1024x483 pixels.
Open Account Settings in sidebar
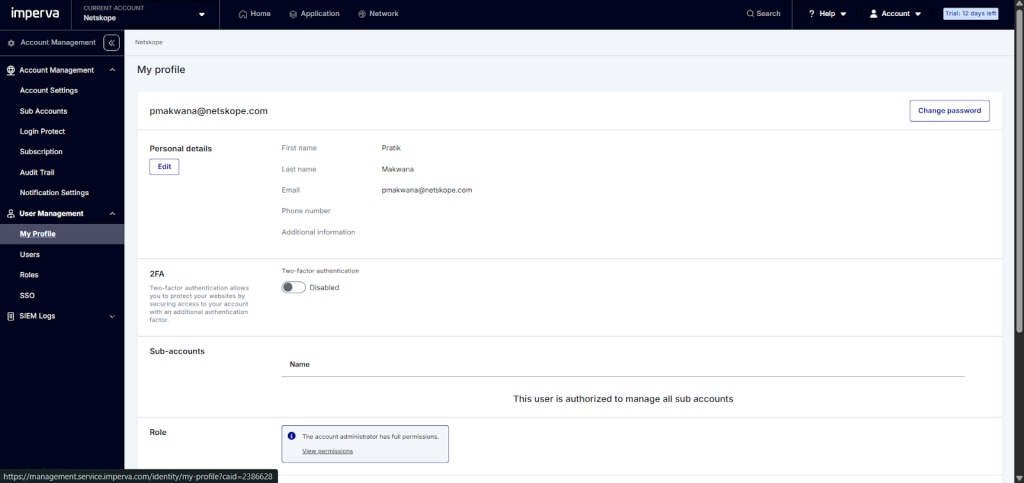pyautogui.click(x=49, y=90)
